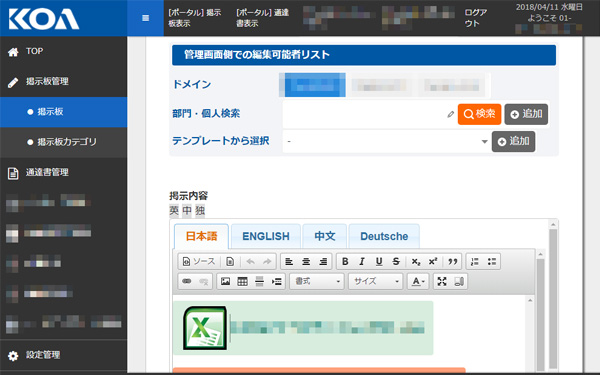This screenshot has height=375, width=600.
Task: Open the text color picker
Action: (x=418, y=282)
